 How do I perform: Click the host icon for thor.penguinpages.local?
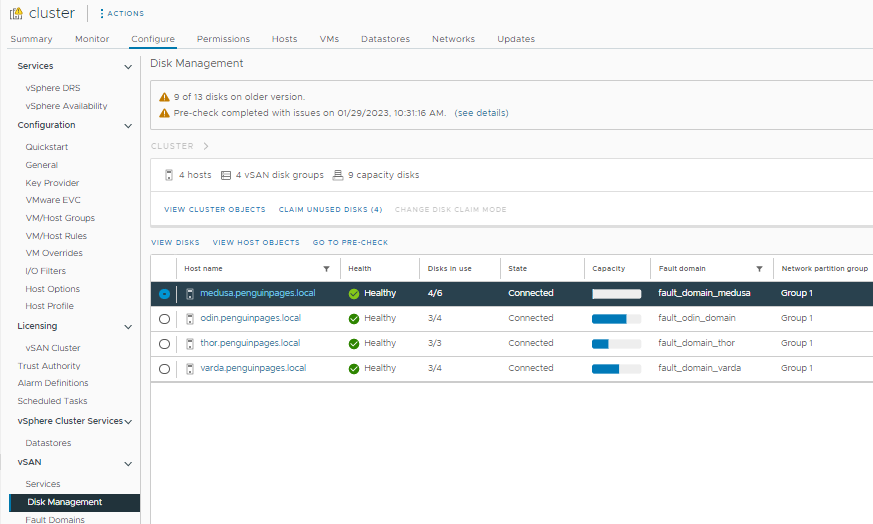[190, 344]
